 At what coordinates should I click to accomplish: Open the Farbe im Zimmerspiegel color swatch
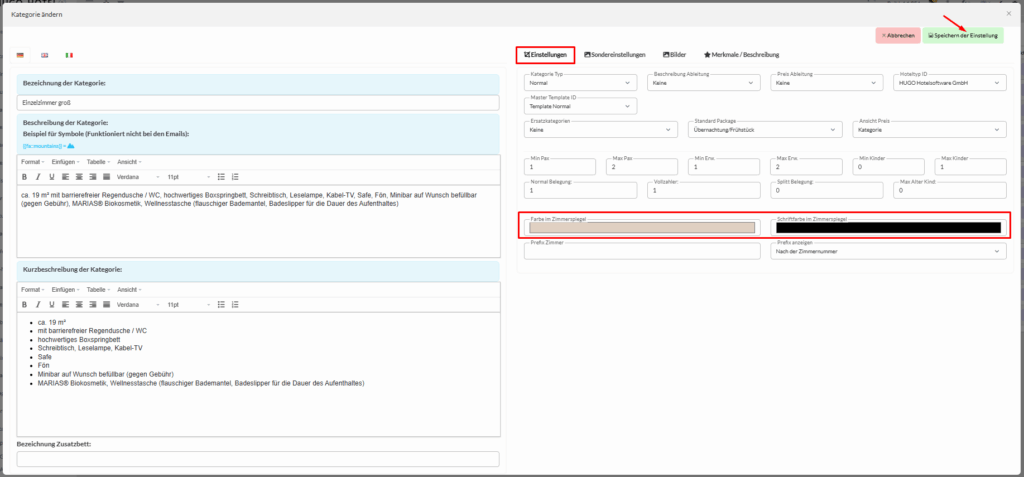[x=641, y=227]
